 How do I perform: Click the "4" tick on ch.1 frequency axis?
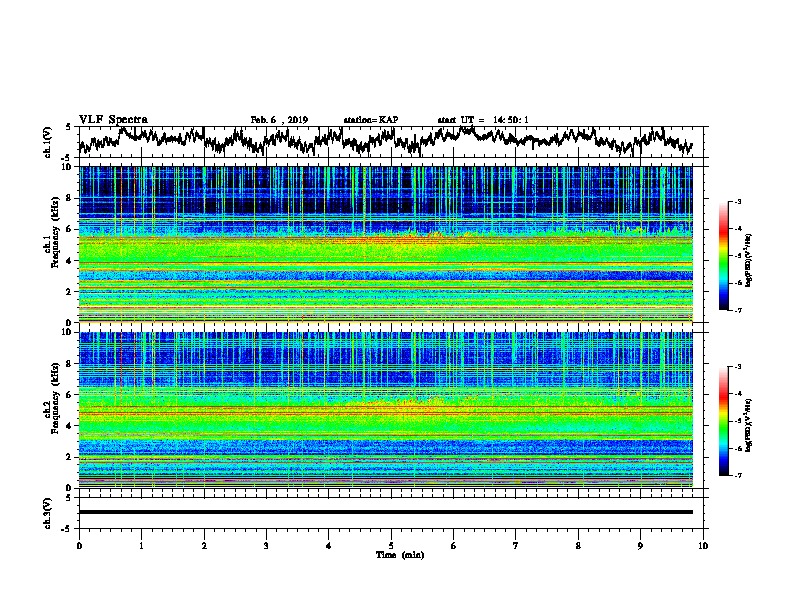point(70,261)
